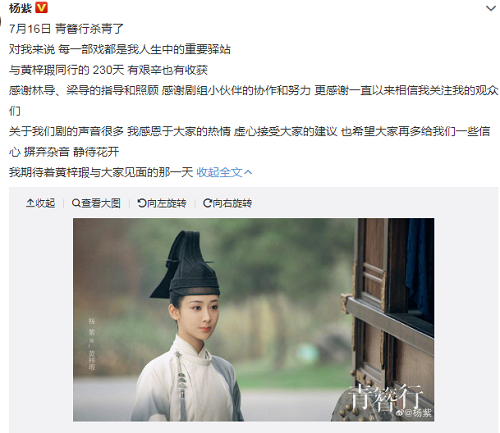Click the small caret after 收起全文
The width and height of the screenshot is (500, 433).
[x=248, y=172]
